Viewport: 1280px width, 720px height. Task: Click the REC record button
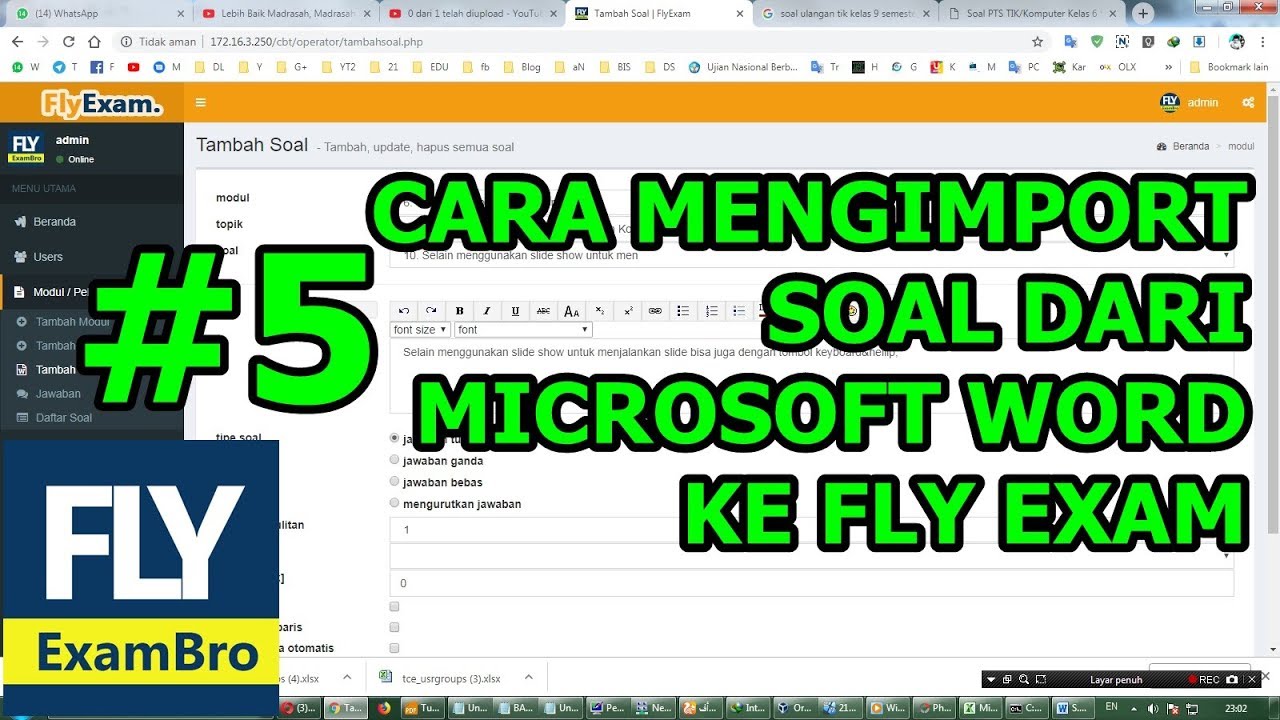point(1203,680)
